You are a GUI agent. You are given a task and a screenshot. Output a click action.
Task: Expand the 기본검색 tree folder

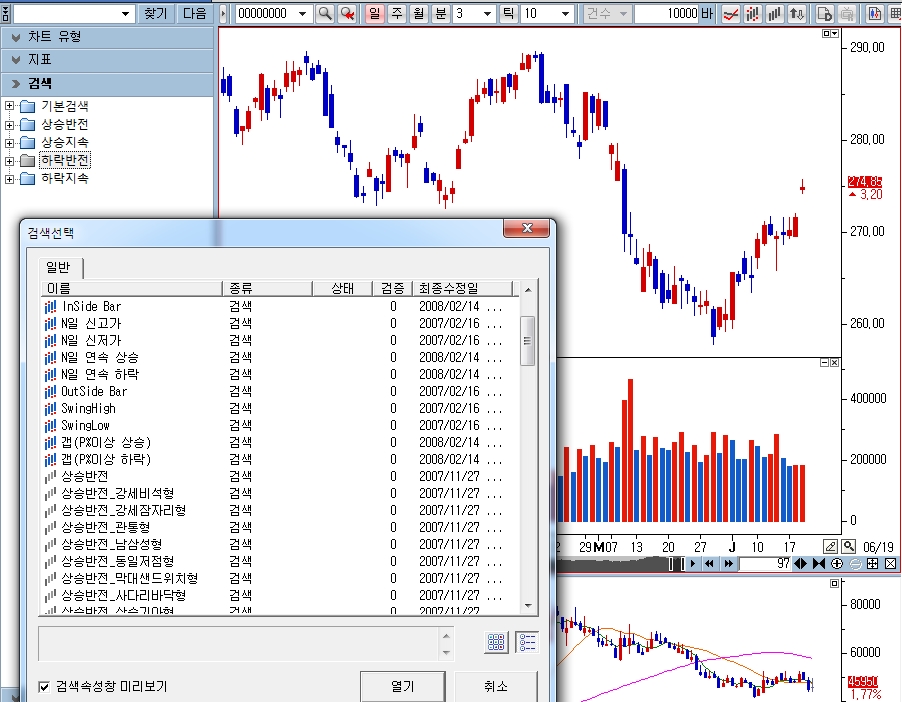pos(10,106)
